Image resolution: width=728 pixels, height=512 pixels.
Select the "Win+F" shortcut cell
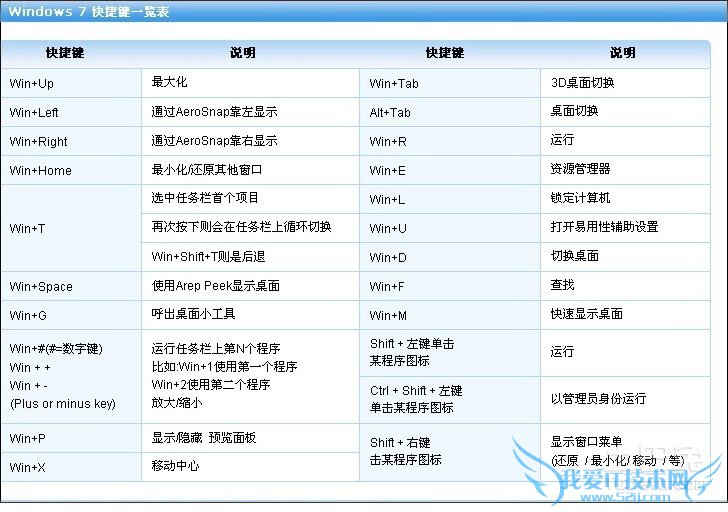click(x=450, y=286)
